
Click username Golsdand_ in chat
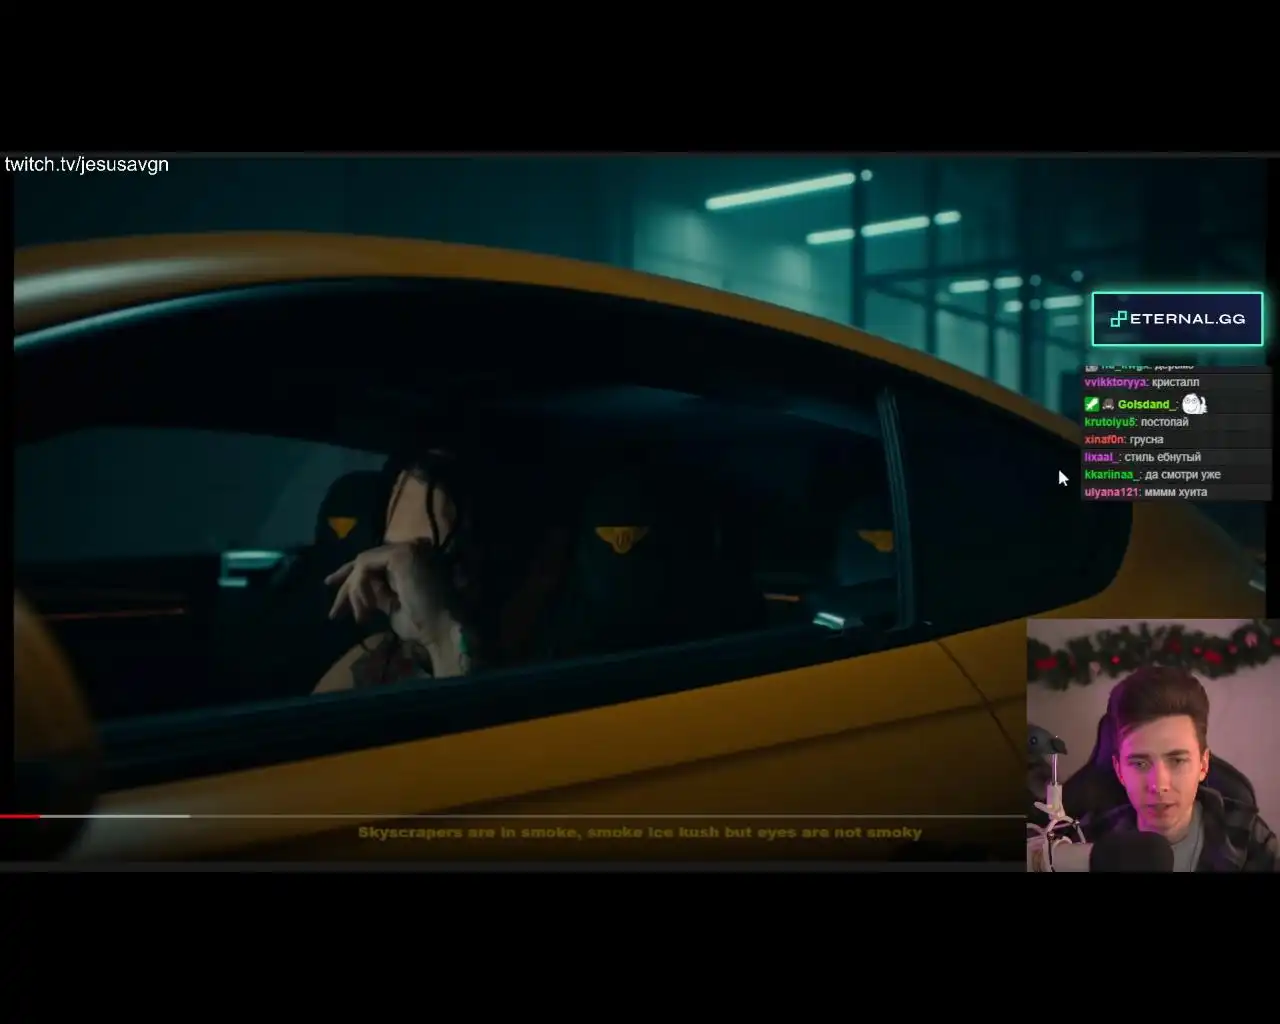1147,404
